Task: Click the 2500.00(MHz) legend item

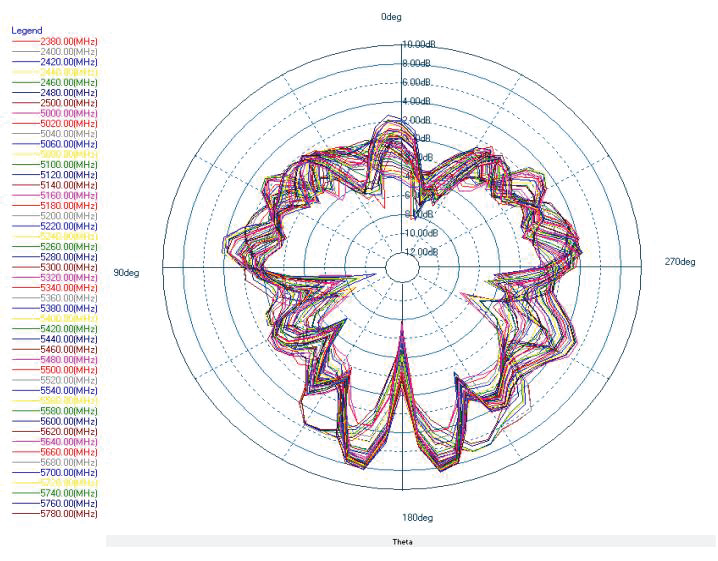Action: click(68, 103)
